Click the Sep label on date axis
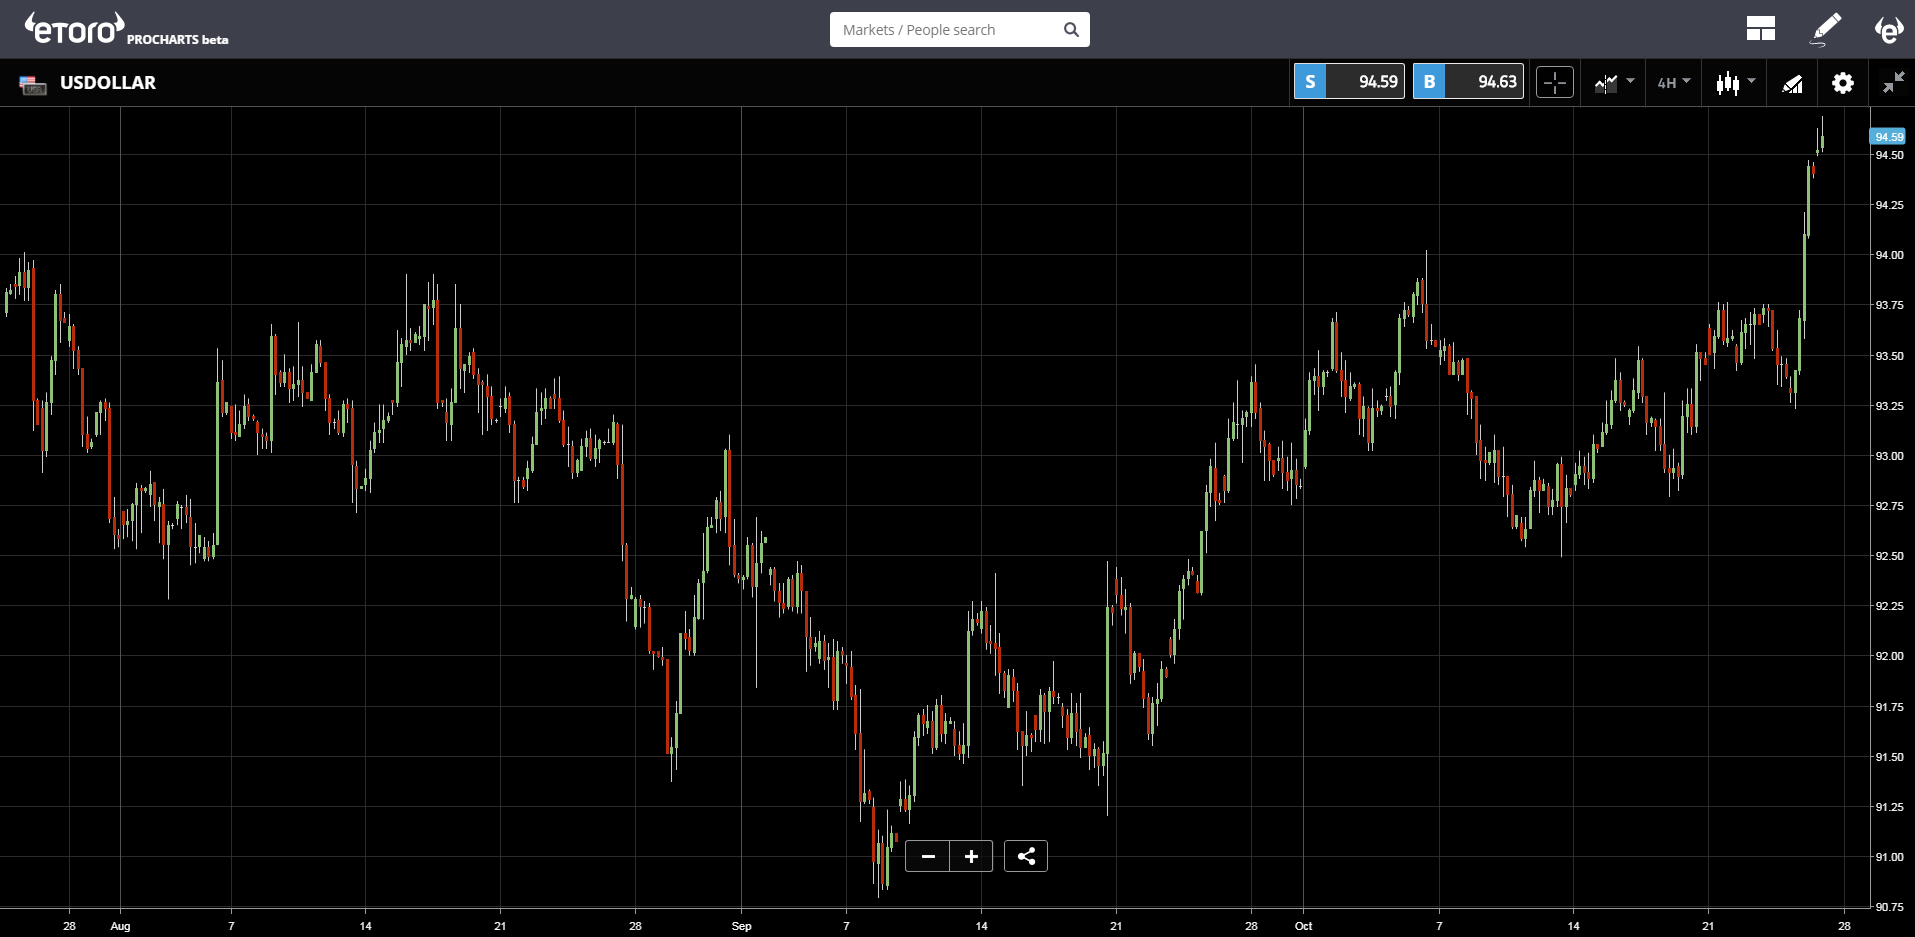Image resolution: width=1915 pixels, height=937 pixels. click(741, 926)
